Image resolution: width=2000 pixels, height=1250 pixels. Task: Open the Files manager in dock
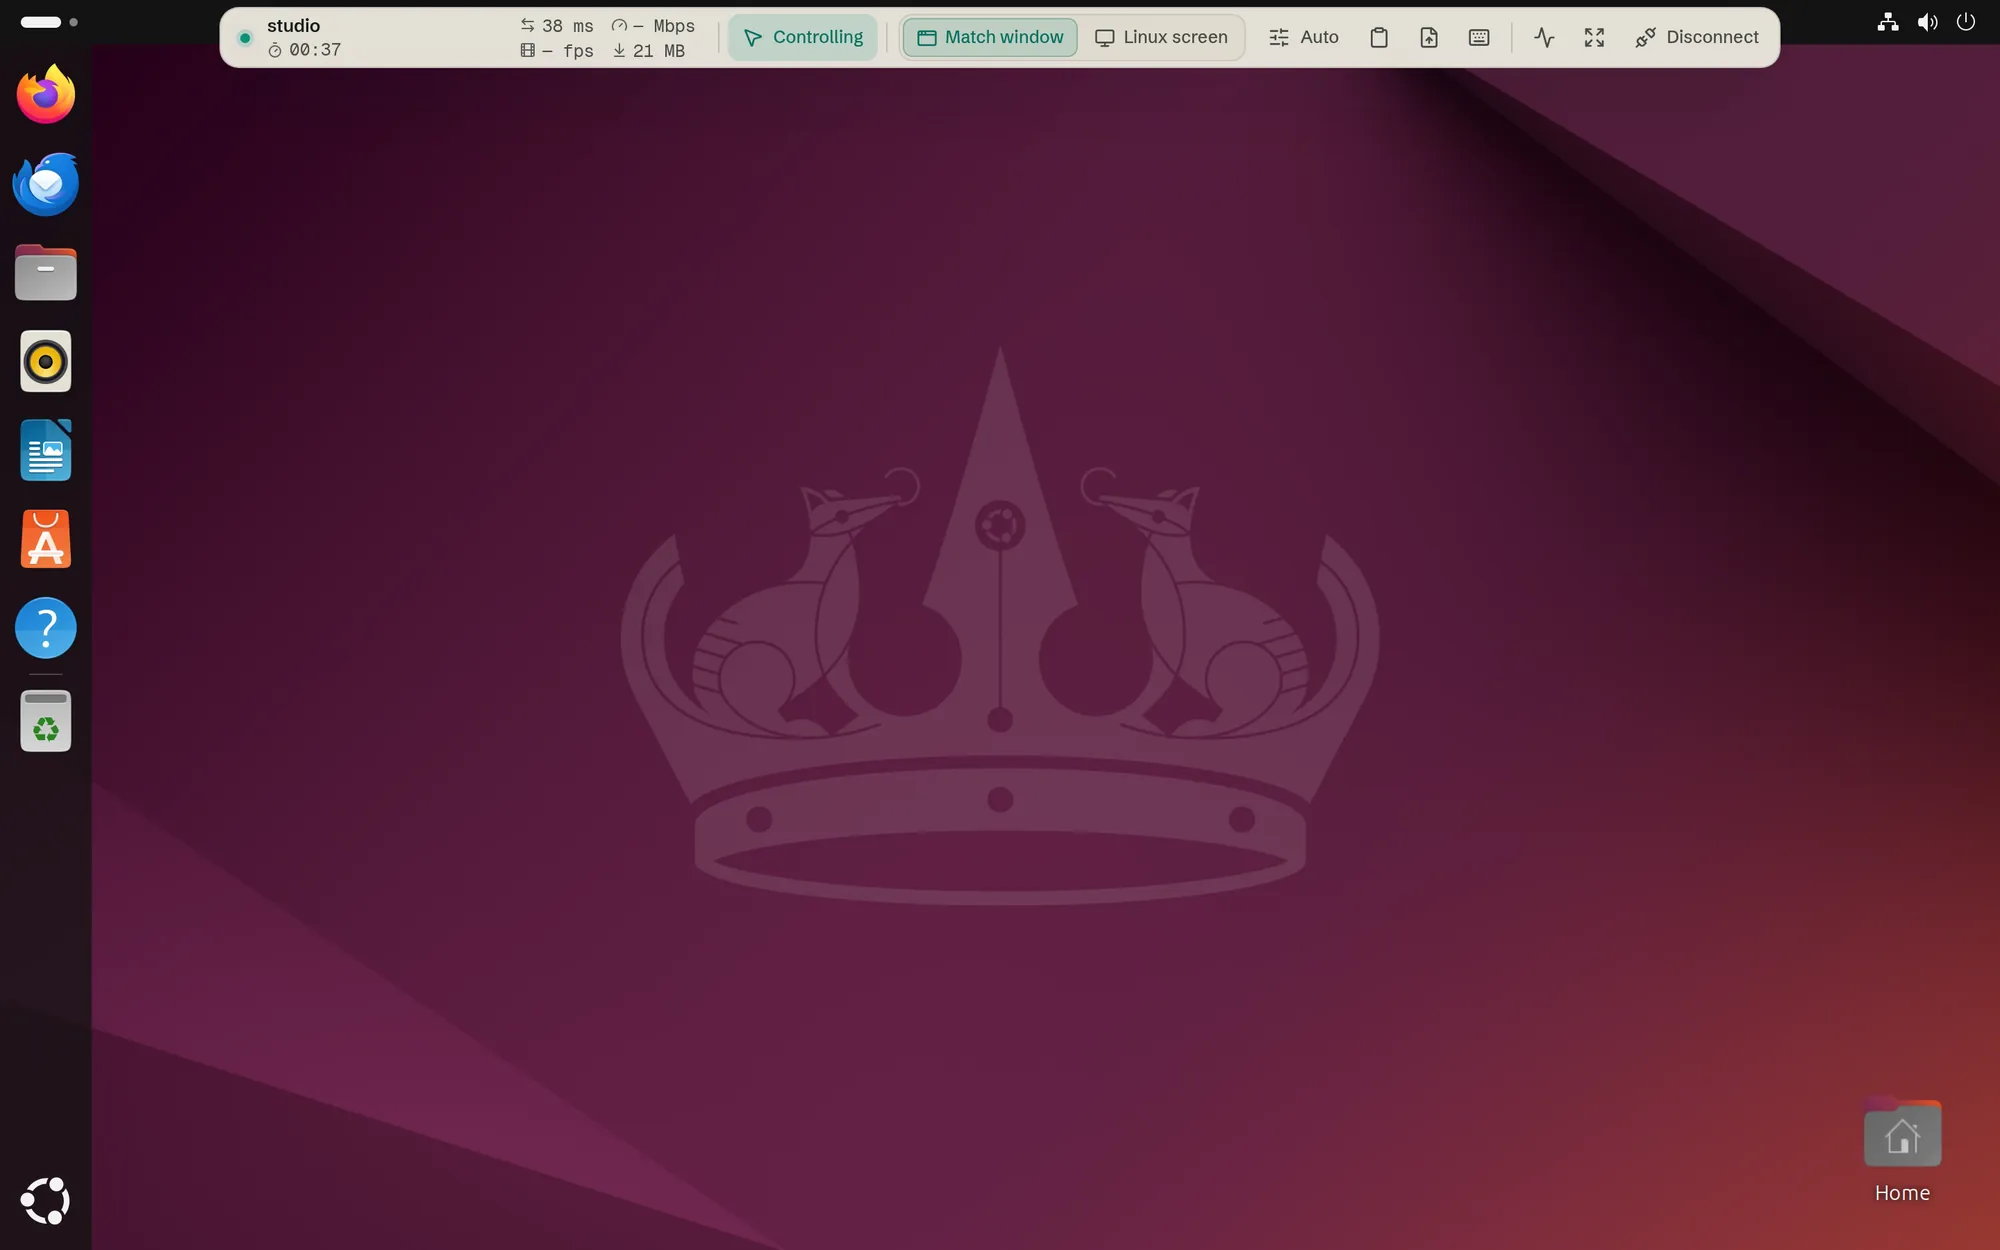[x=46, y=272]
